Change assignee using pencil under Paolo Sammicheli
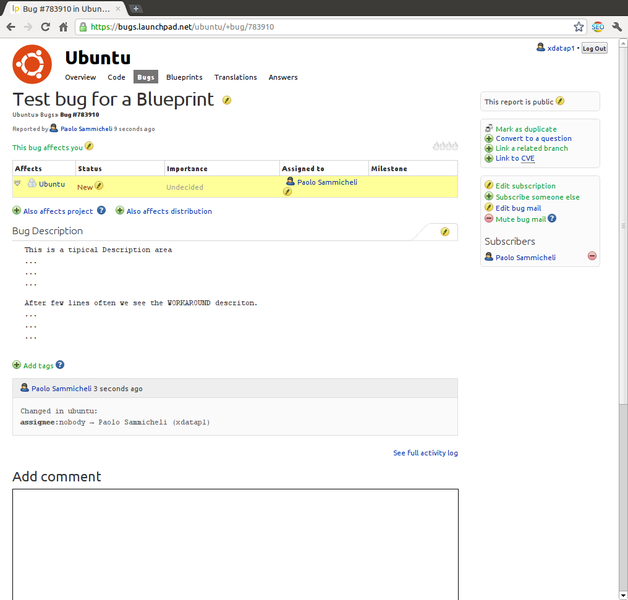628x600 pixels. 288,192
